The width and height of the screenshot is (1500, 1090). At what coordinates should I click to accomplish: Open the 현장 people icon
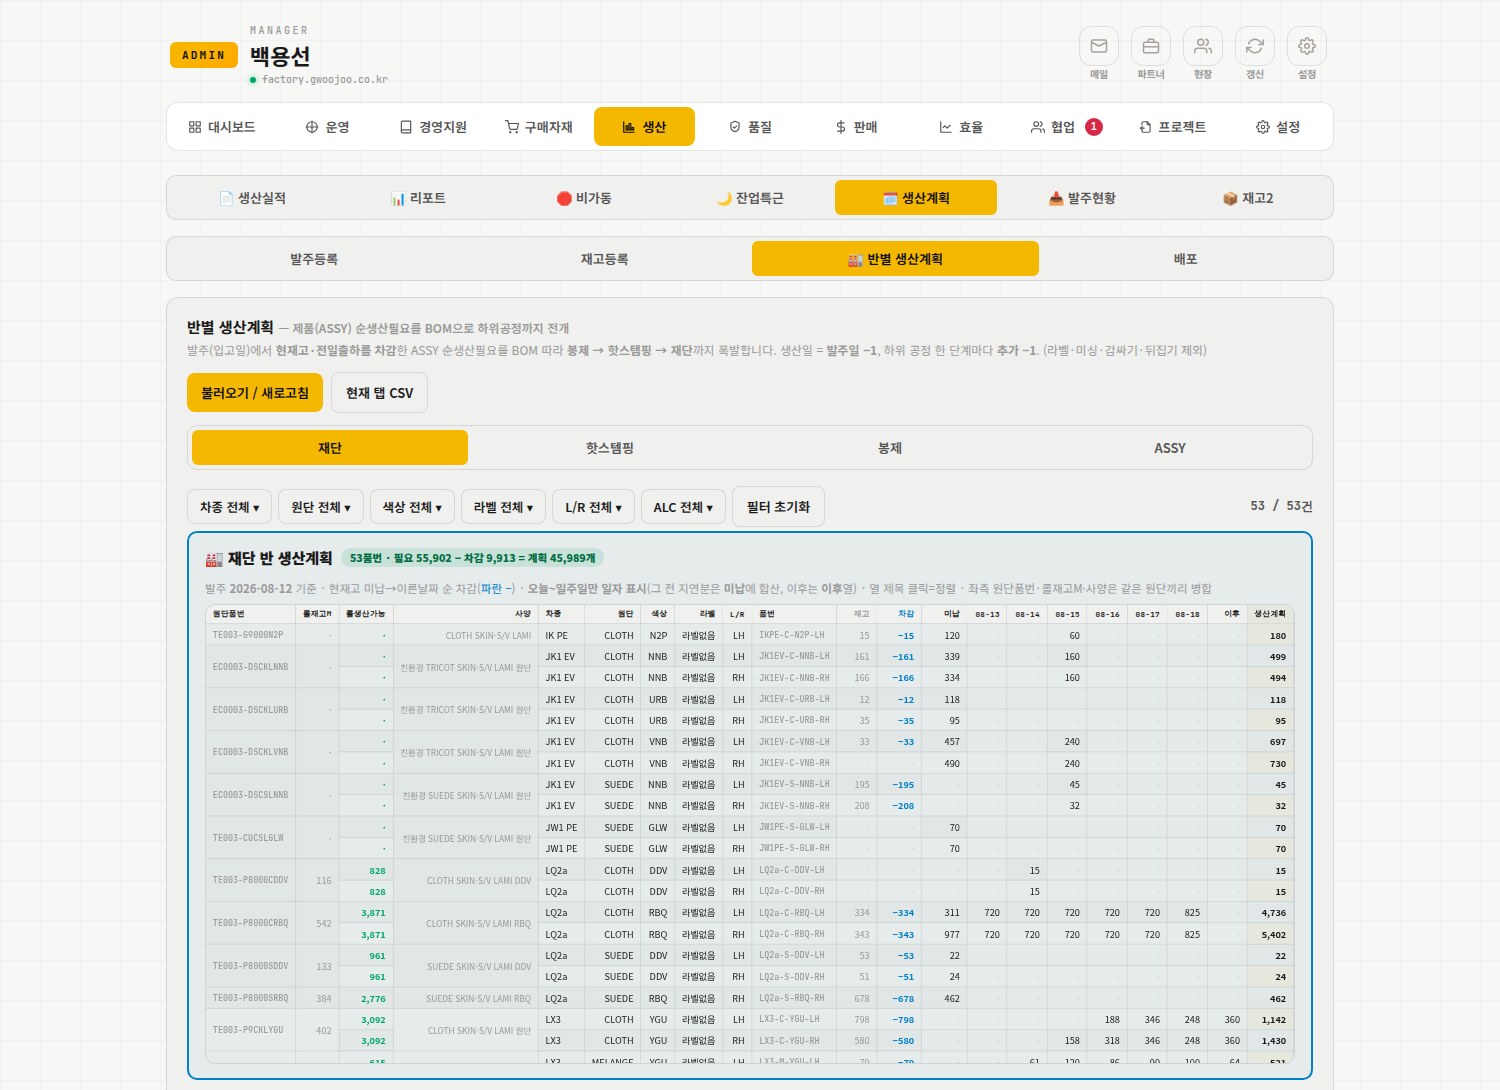click(x=1203, y=46)
